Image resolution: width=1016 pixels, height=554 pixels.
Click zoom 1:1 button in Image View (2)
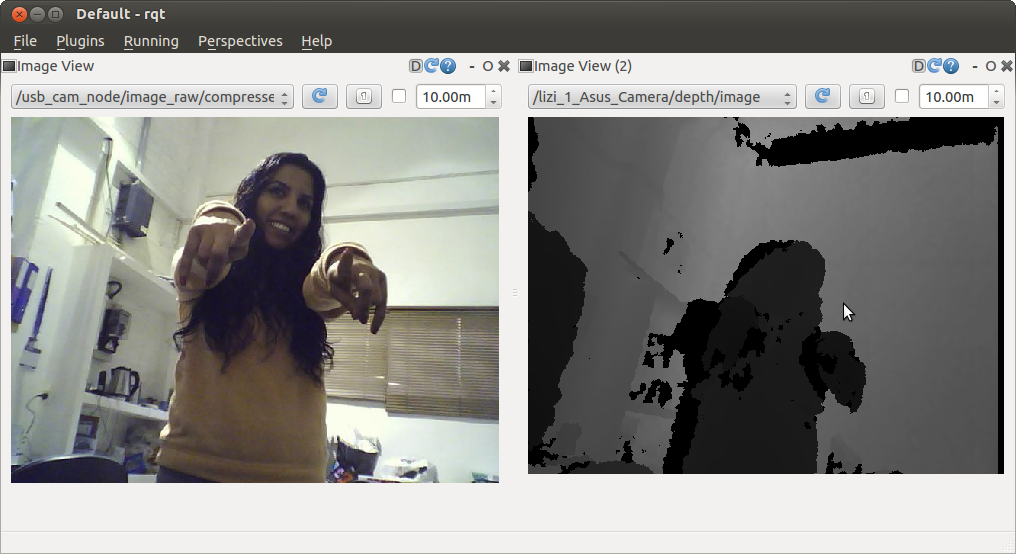pos(866,97)
